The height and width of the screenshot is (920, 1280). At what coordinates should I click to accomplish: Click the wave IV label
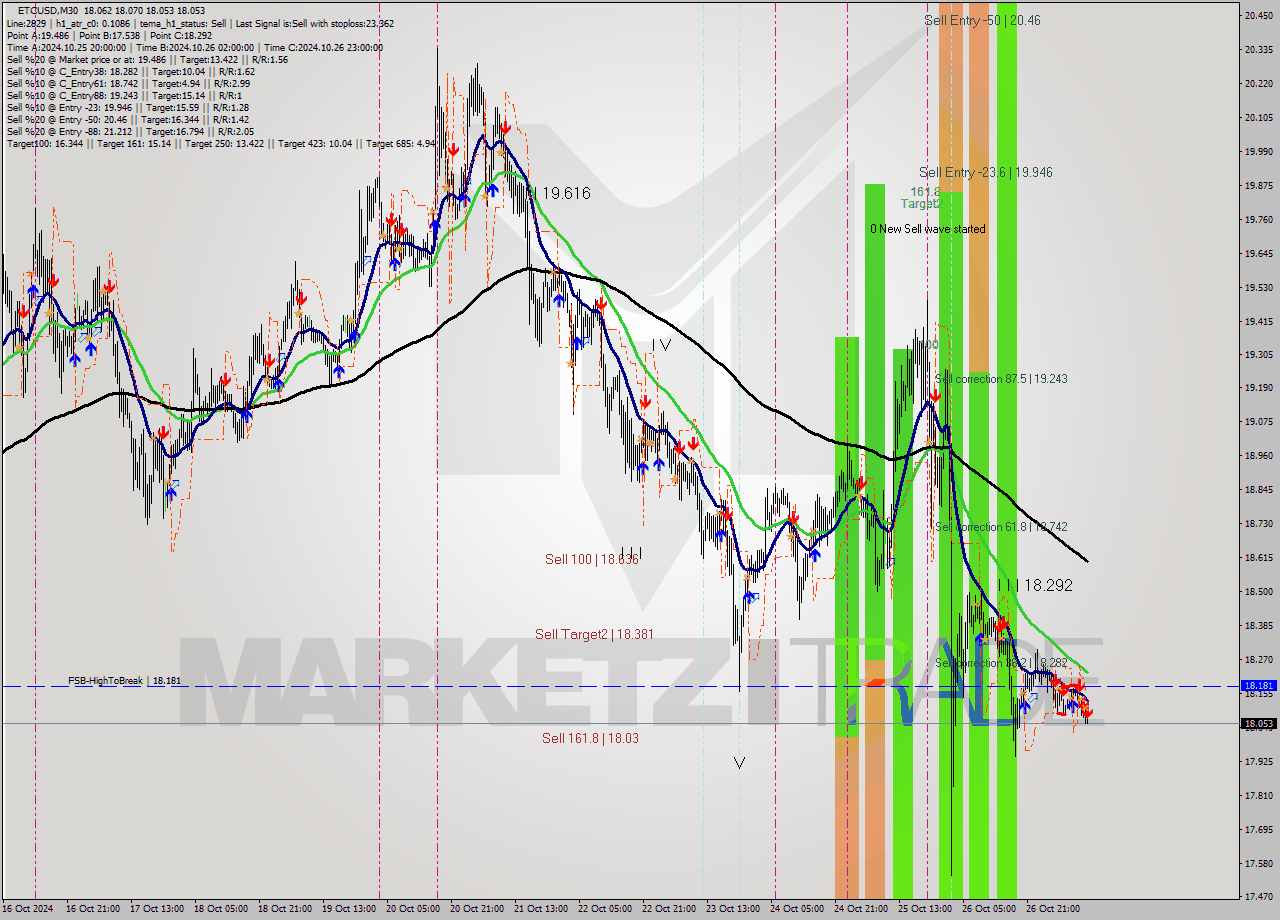661,345
